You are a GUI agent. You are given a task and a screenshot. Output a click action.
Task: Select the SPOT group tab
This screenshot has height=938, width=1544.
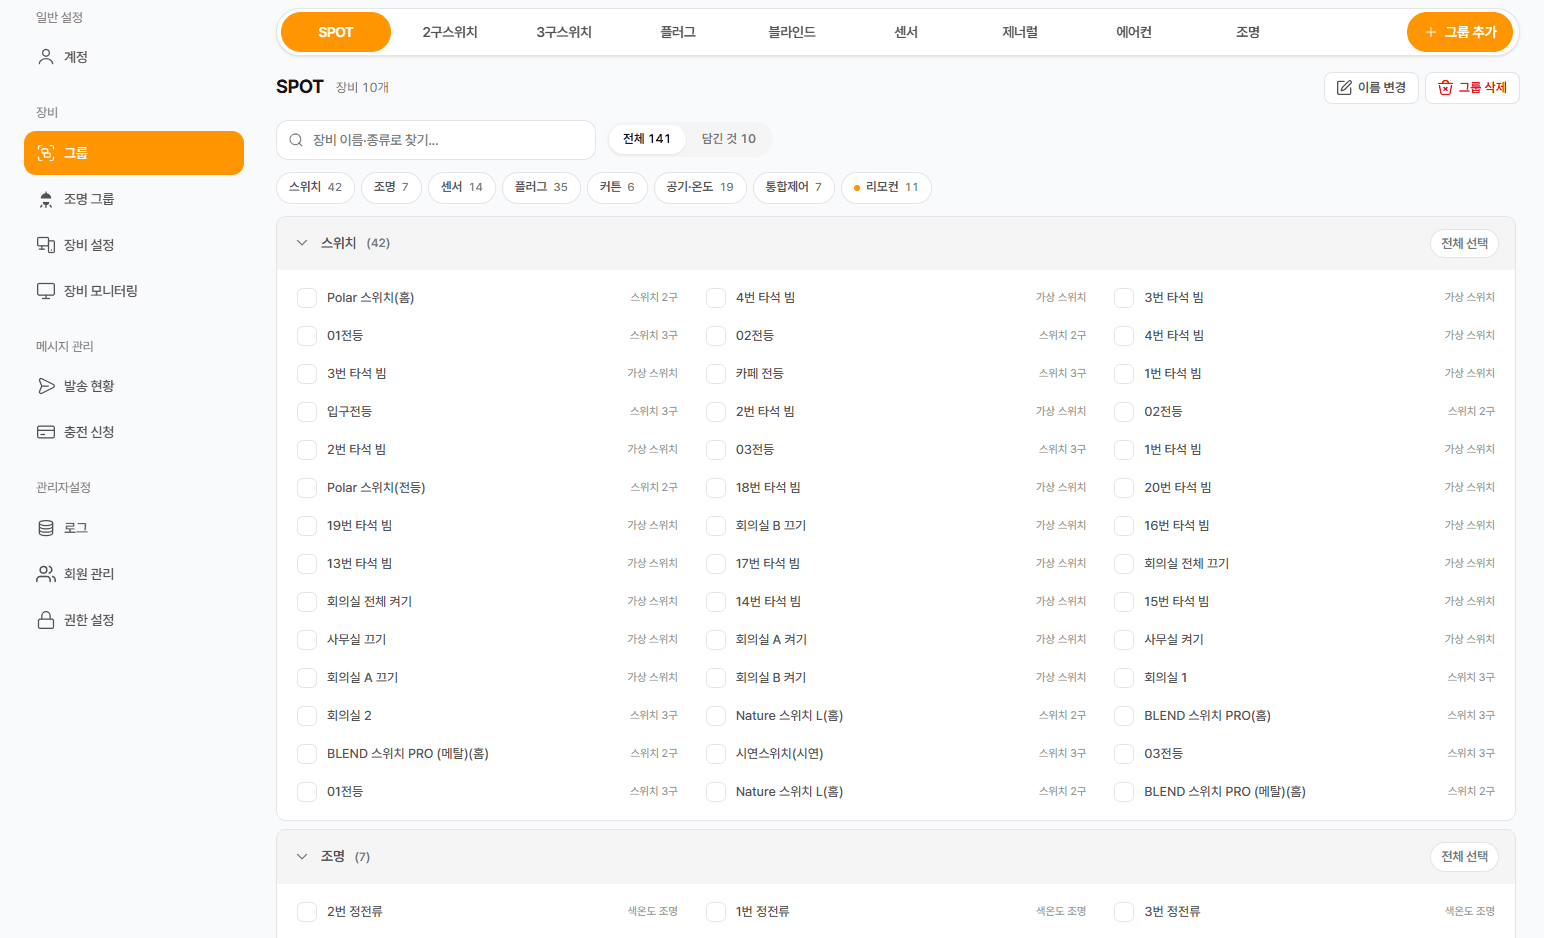pyautogui.click(x=336, y=32)
